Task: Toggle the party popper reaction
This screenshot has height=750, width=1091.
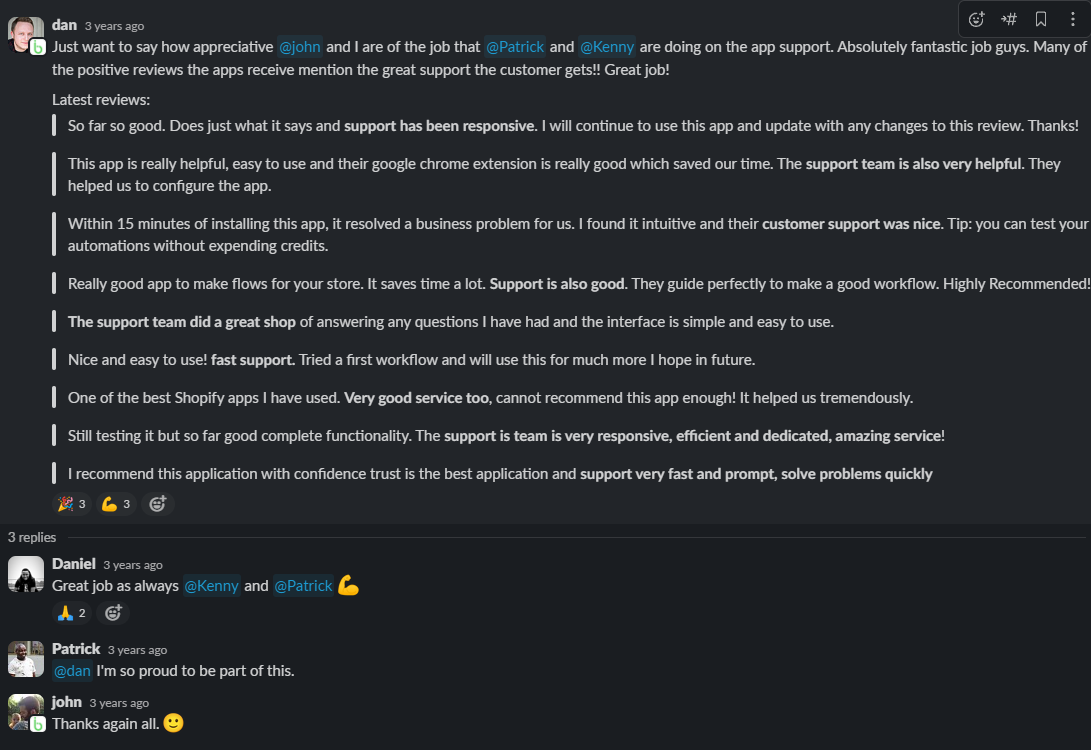Action: coord(72,504)
